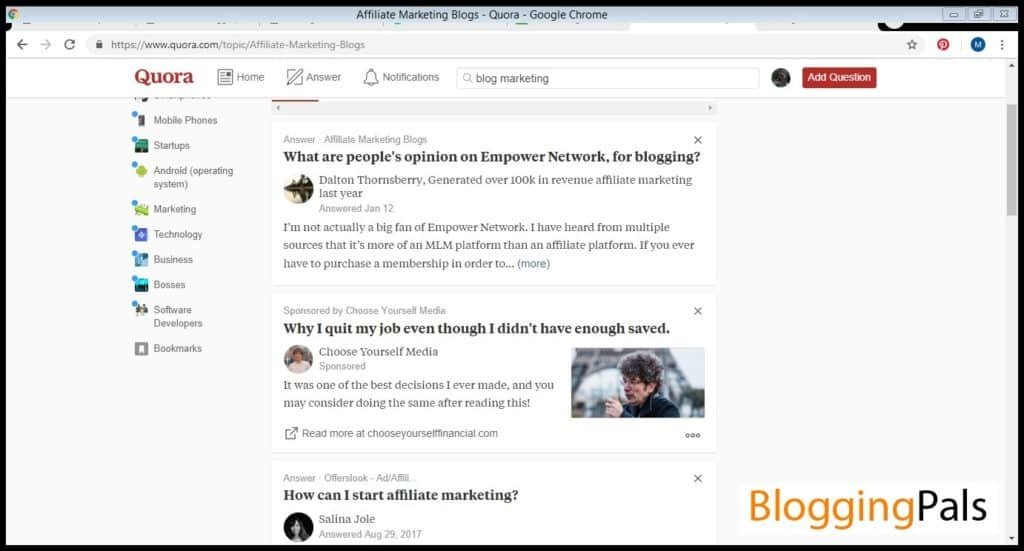
Task: Open Notifications in Quora header
Action: pyautogui.click(x=401, y=77)
